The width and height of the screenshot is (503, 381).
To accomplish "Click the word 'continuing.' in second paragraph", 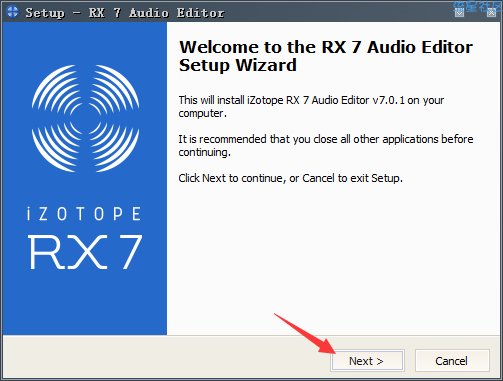I will click(204, 152).
